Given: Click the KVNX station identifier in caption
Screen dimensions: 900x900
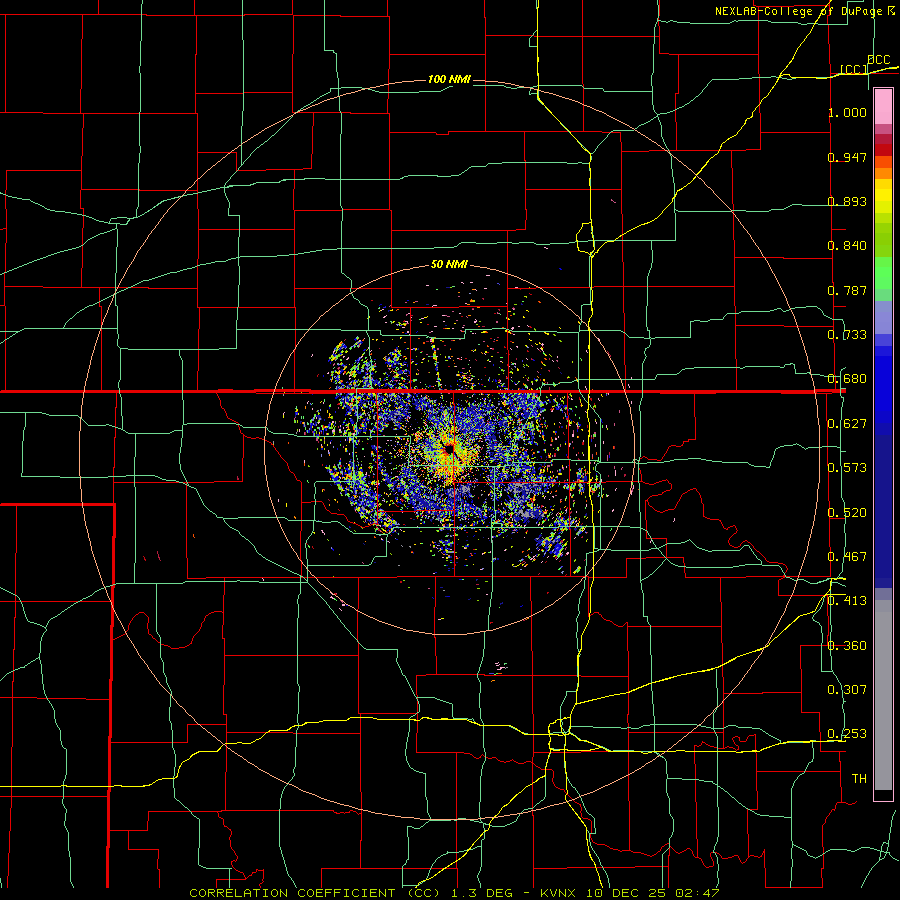Looking at the screenshot, I should [x=557, y=893].
